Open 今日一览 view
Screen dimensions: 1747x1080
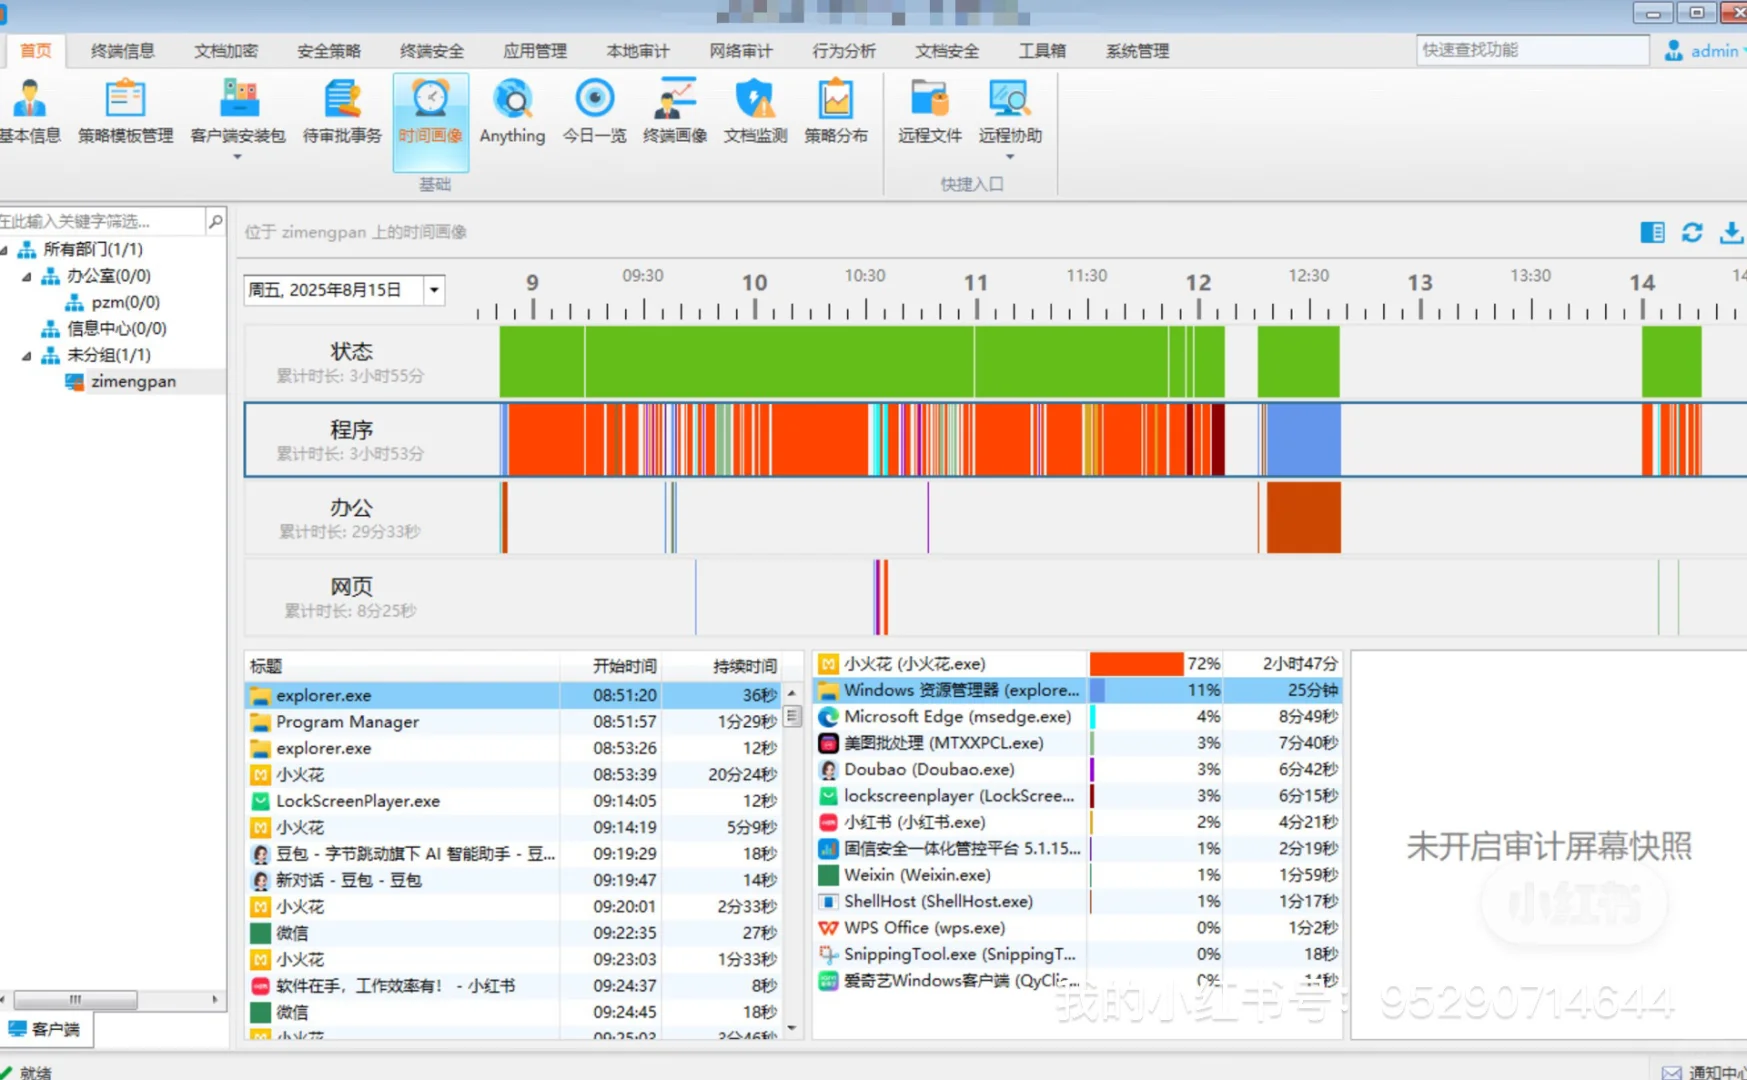(594, 111)
